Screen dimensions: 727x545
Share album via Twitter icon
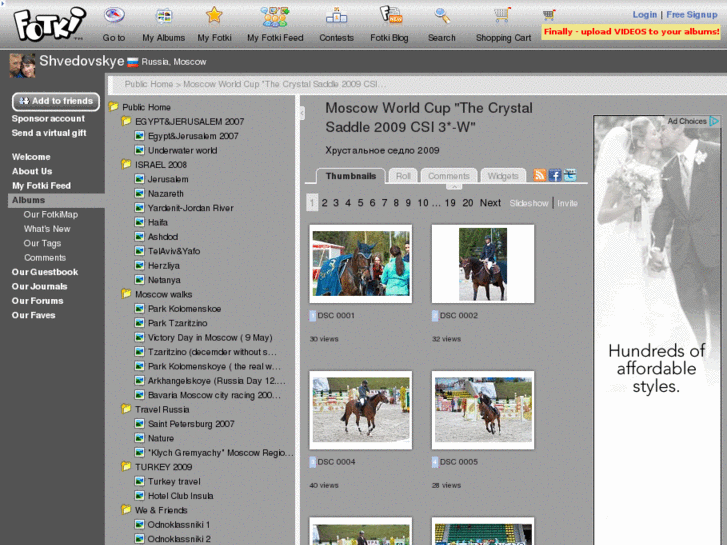(x=570, y=175)
